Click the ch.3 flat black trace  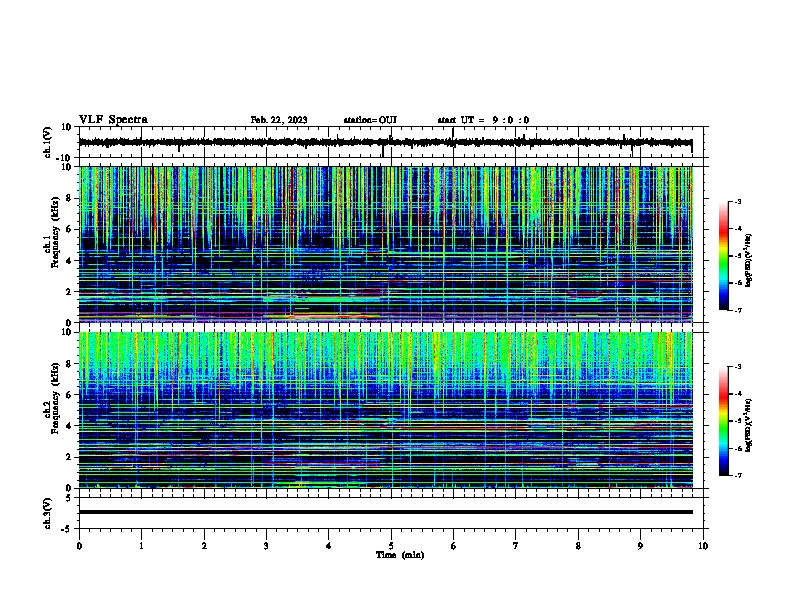coord(386,512)
